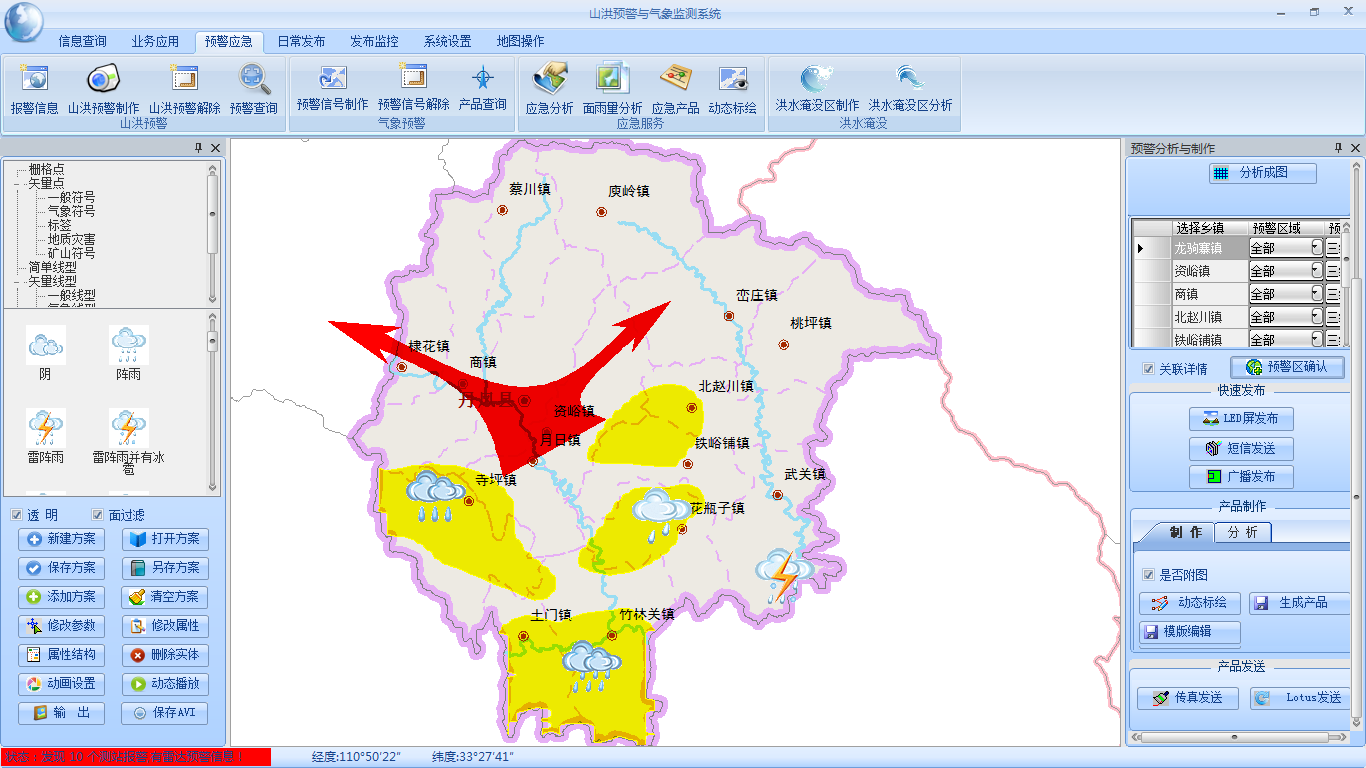Viewport: 1366px width, 768px height.
Task: Switch to the 日常发布 ribbon tab
Action: tap(302, 42)
